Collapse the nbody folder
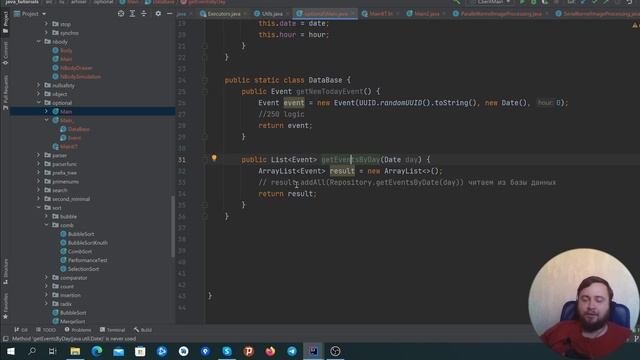Image resolution: width=640 pixels, height=360 pixels. coord(39,42)
